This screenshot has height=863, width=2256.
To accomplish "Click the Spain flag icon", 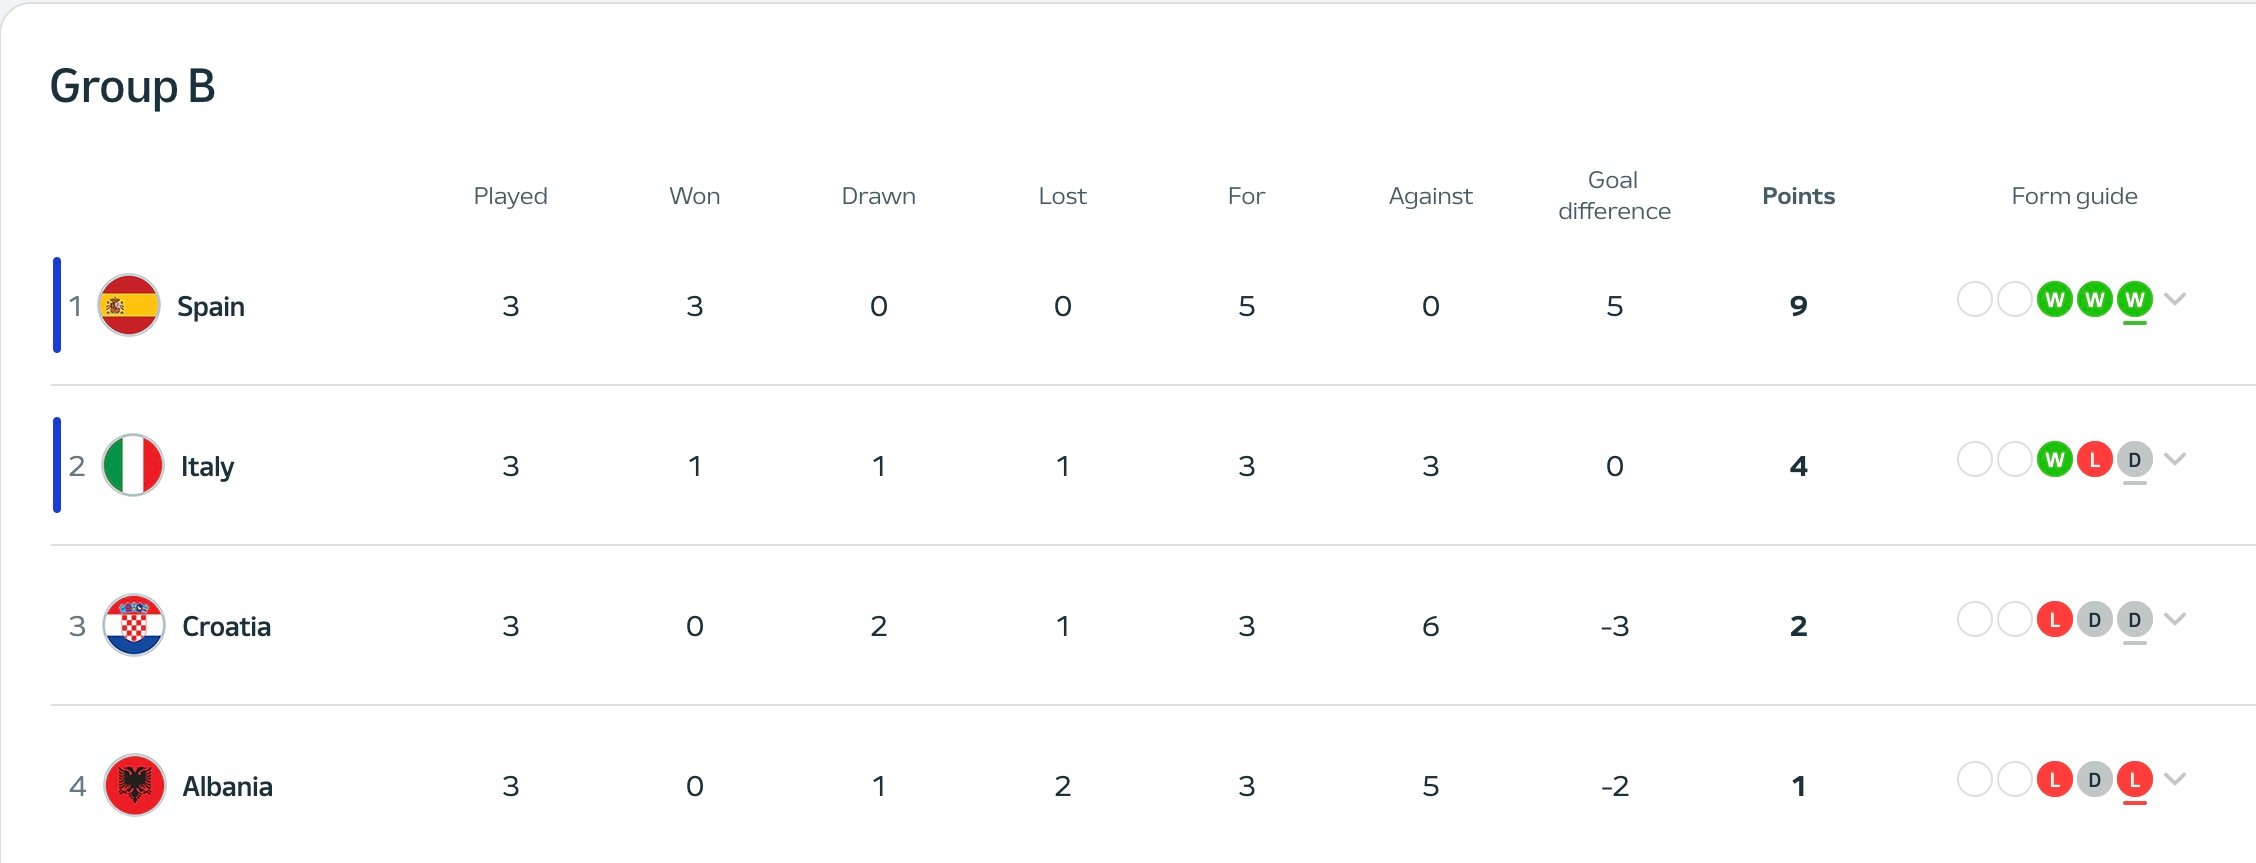I will (129, 305).
